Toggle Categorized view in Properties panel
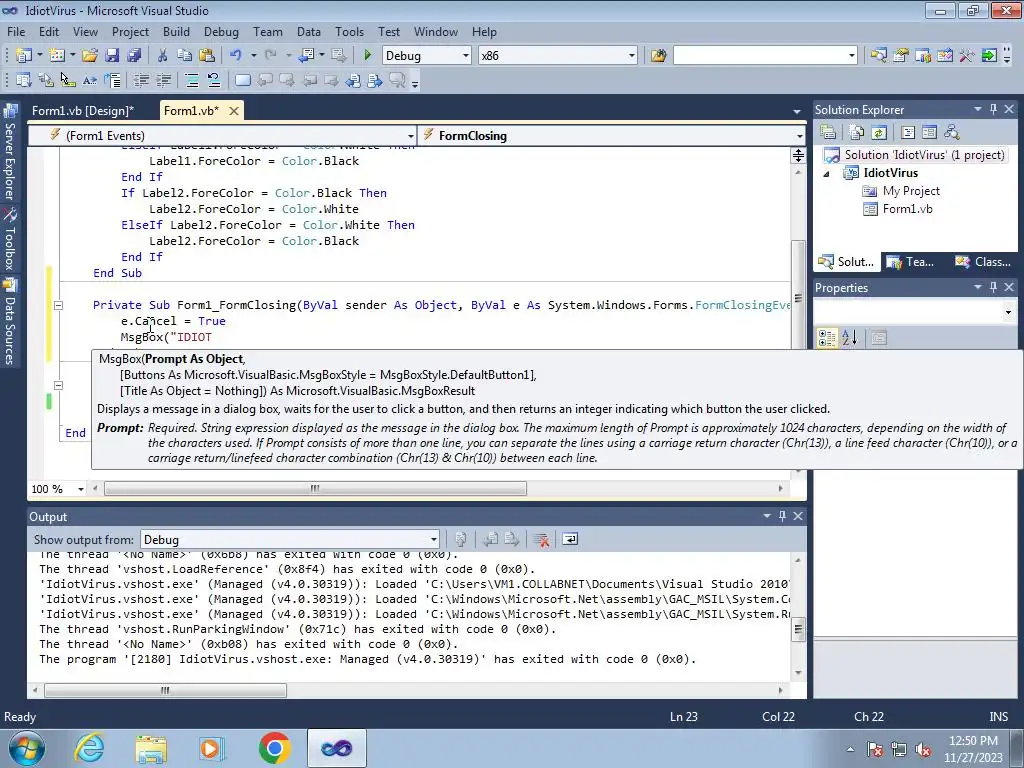 (x=827, y=338)
